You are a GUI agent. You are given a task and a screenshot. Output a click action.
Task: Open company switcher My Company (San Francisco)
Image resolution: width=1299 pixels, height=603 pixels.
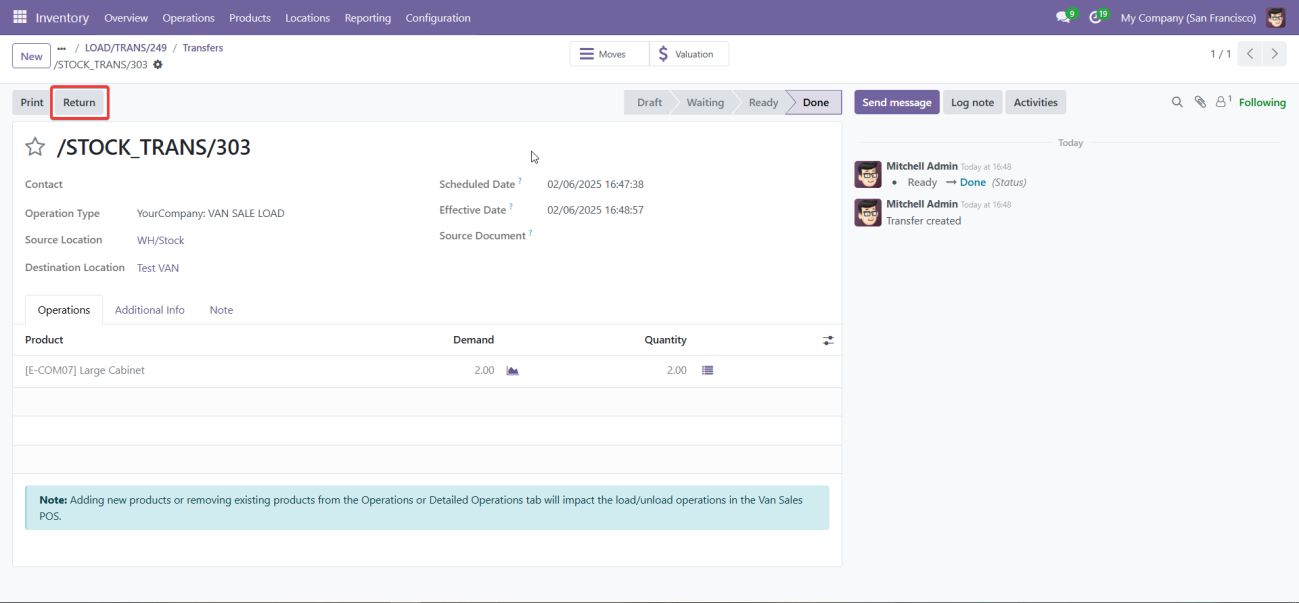click(x=1188, y=18)
